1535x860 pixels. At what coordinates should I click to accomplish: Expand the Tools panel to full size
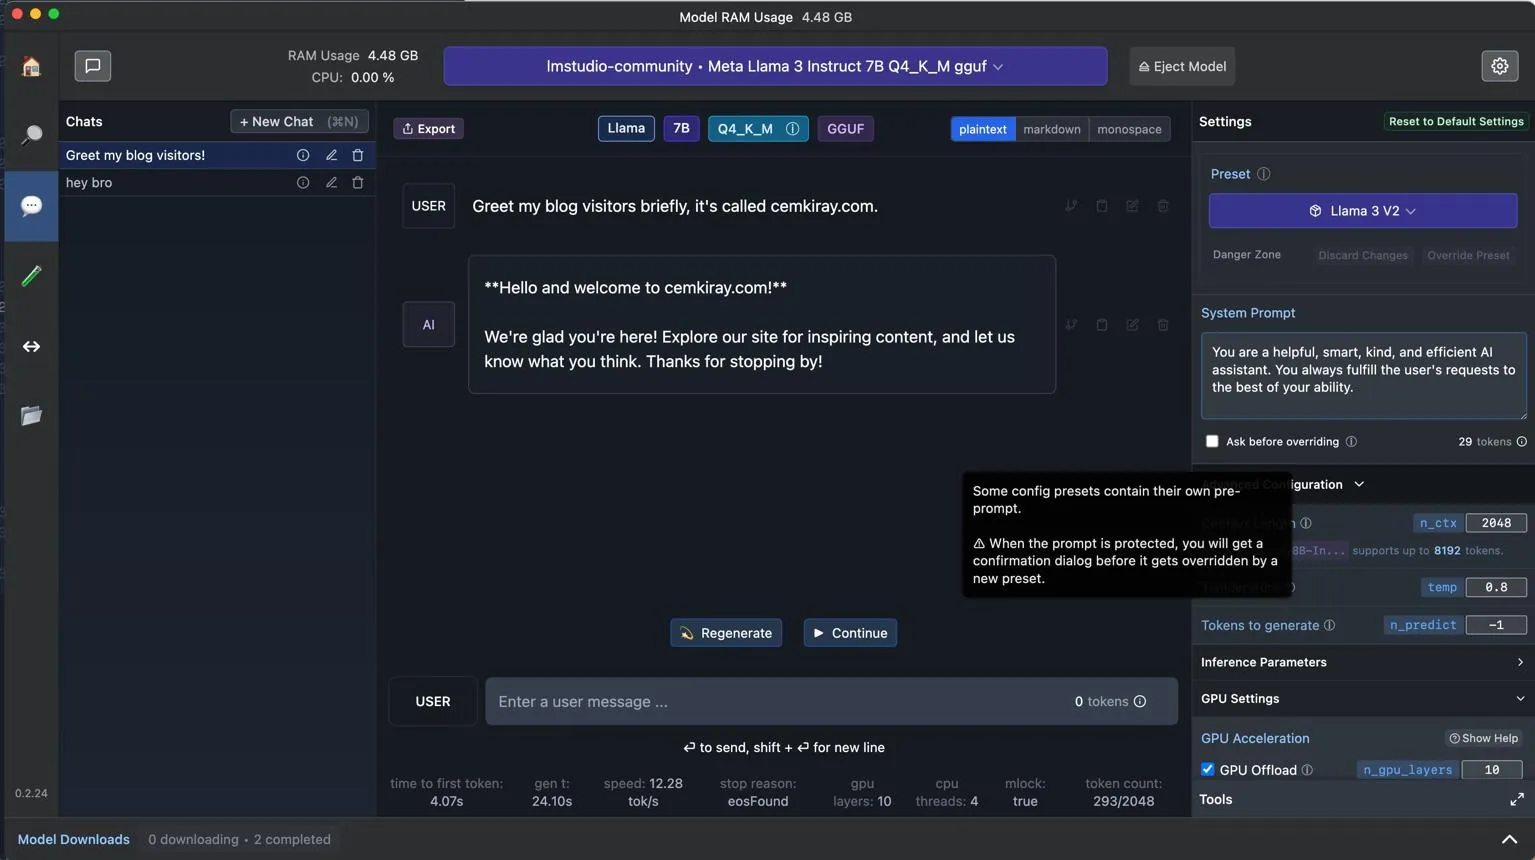pyautogui.click(x=1516, y=799)
